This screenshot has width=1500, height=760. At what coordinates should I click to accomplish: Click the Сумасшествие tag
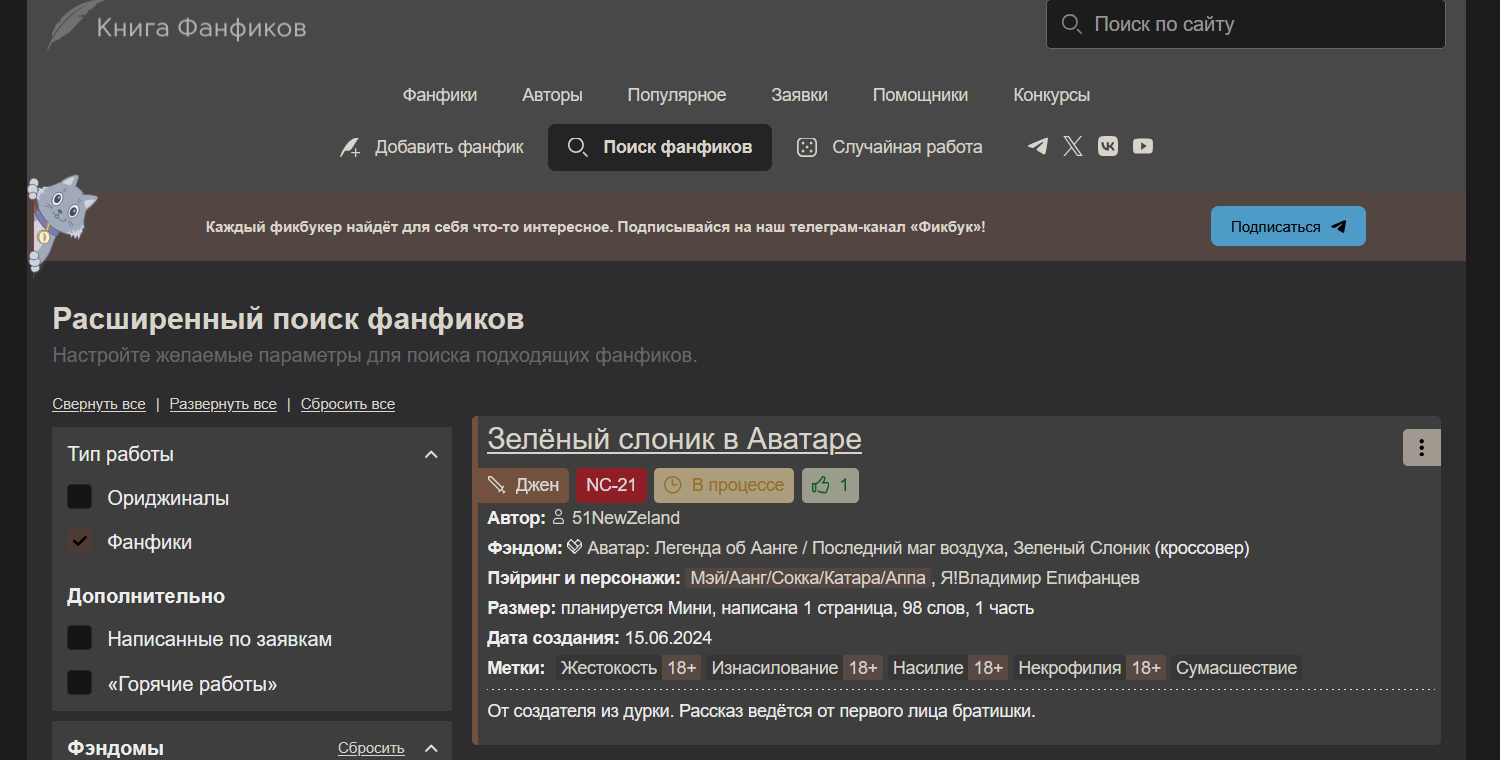pos(1236,667)
